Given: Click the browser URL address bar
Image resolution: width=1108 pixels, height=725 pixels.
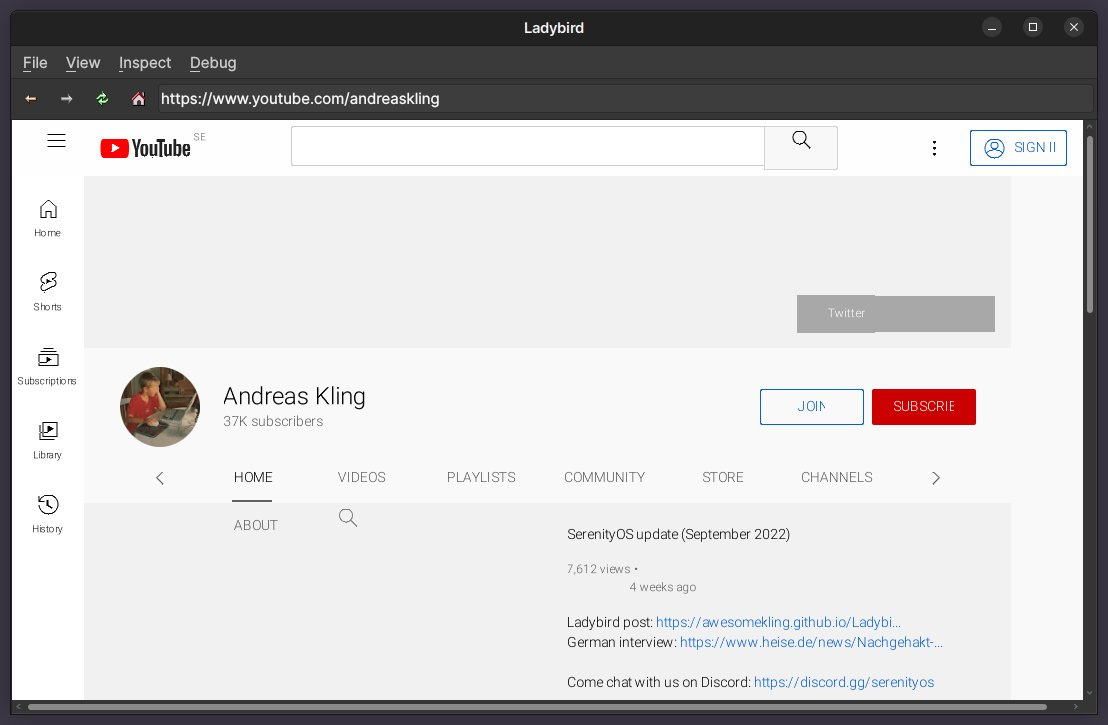Looking at the screenshot, I should [x=625, y=99].
